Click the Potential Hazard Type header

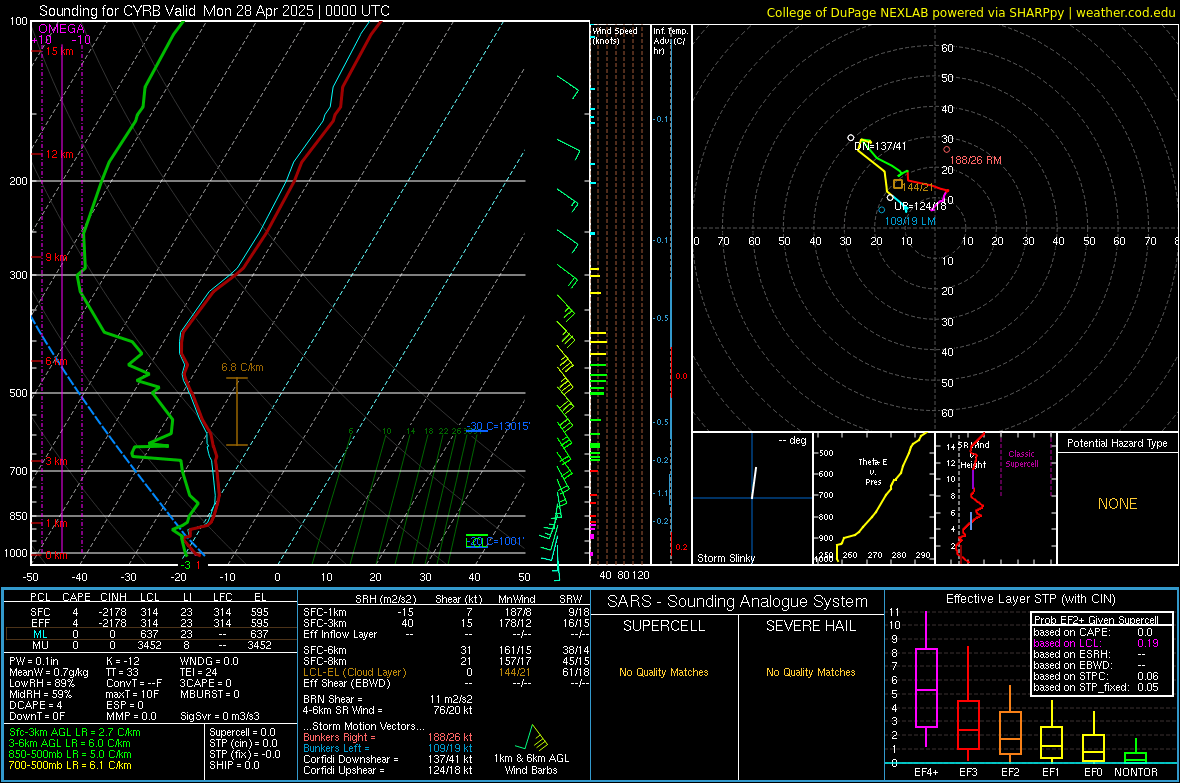[1118, 443]
